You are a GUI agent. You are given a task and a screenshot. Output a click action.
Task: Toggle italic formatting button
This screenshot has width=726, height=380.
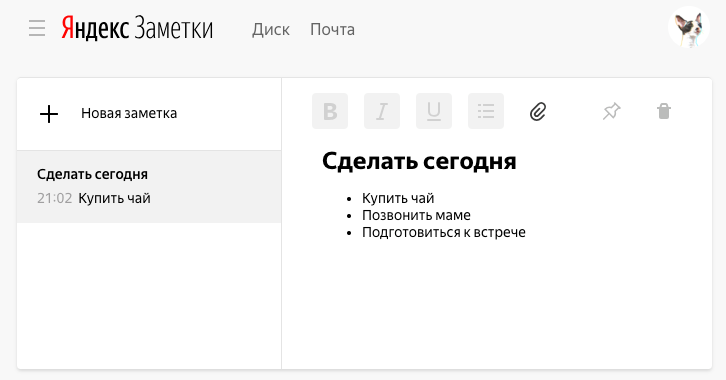[382, 111]
